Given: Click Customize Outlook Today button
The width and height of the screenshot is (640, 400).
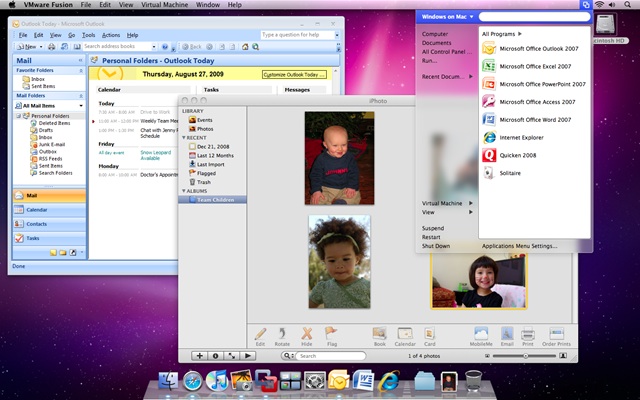Looking at the screenshot, I should (x=294, y=75).
